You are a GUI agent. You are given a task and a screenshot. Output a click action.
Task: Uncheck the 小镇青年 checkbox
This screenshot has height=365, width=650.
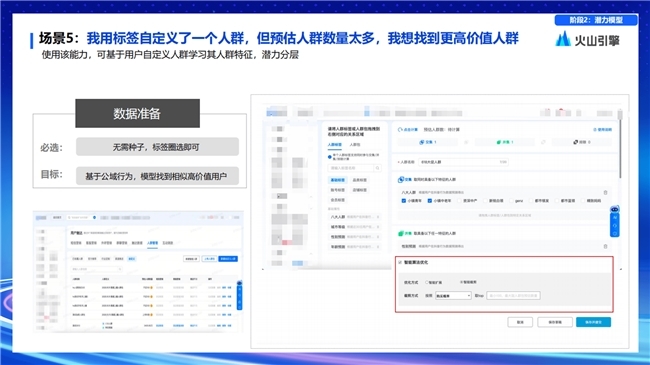point(404,201)
